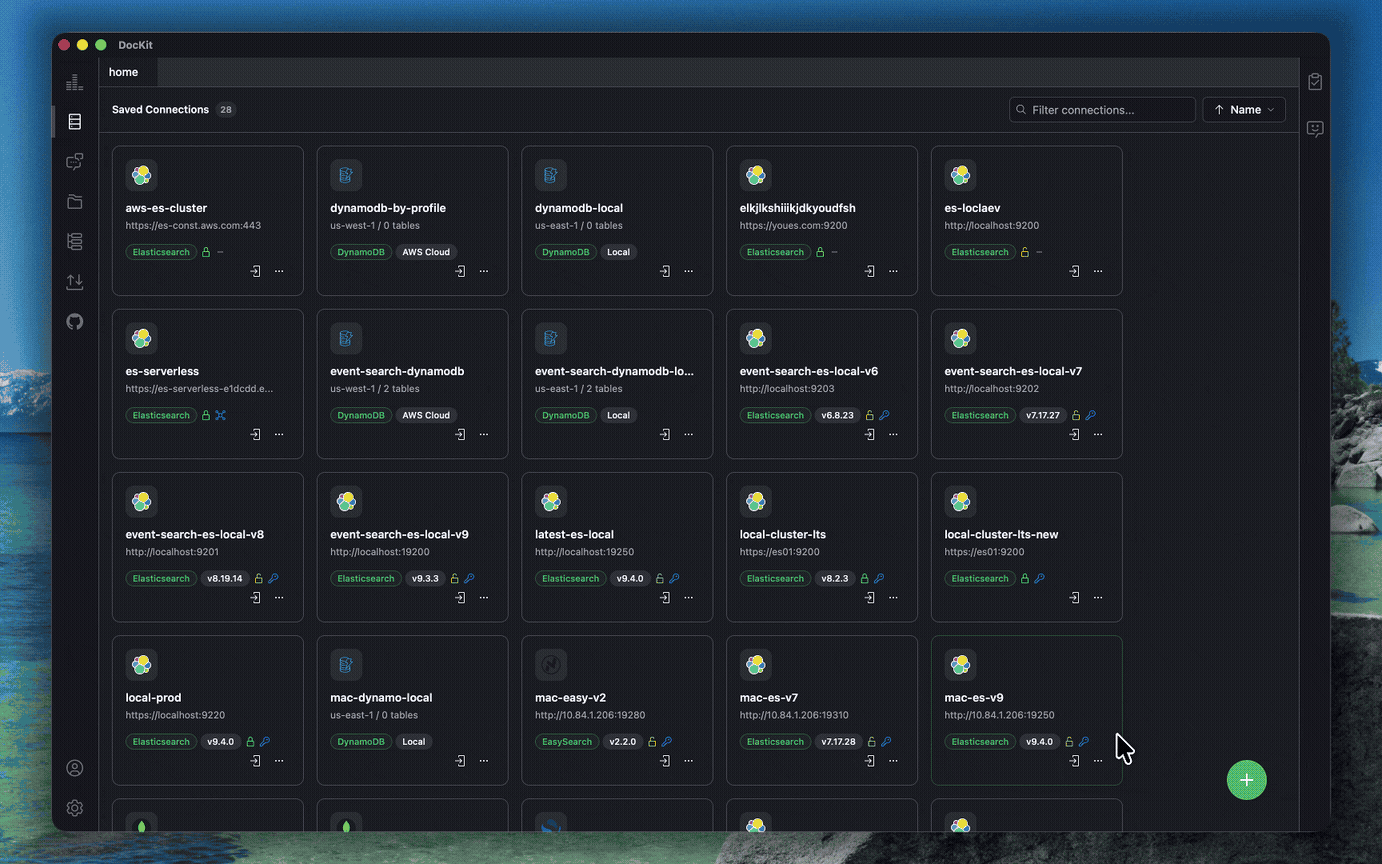Connect to es-serverless via its login icon

click(256, 434)
